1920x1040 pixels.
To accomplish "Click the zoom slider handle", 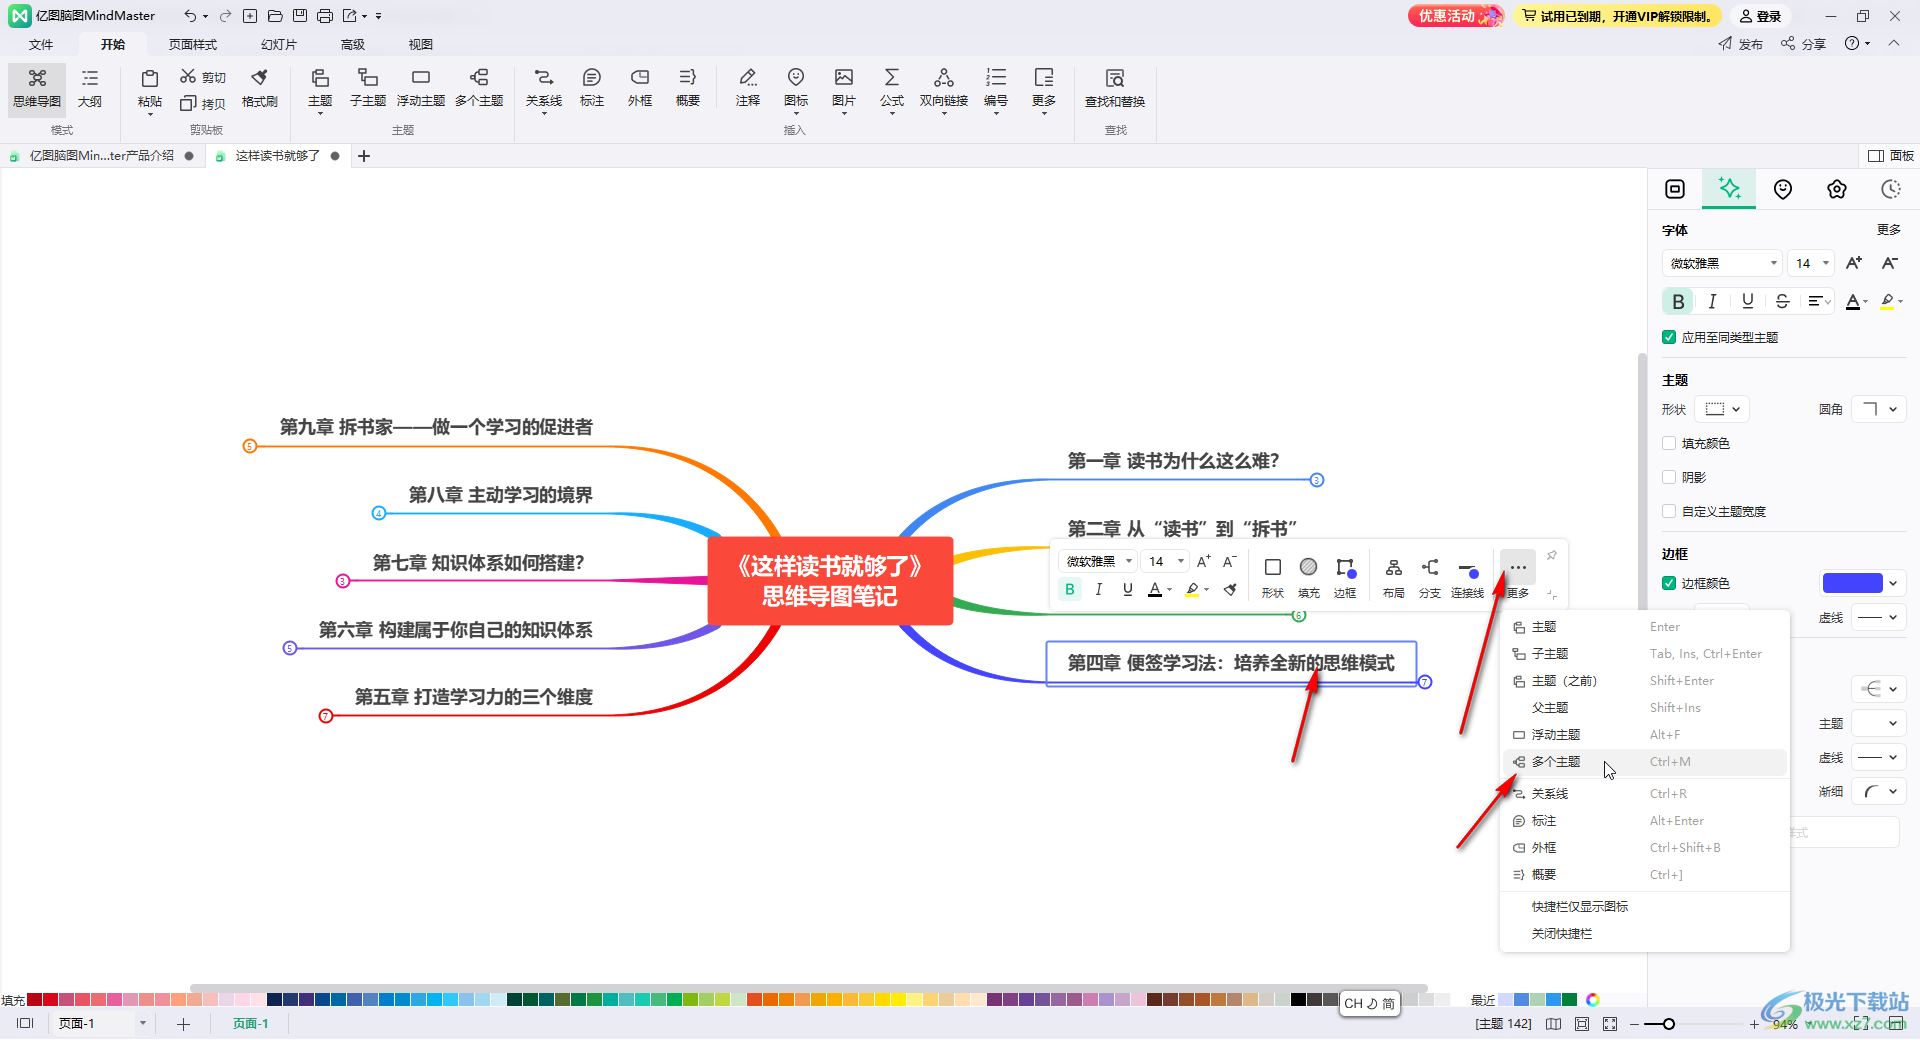I will pyautogui.click(x=1669, y=1024).
